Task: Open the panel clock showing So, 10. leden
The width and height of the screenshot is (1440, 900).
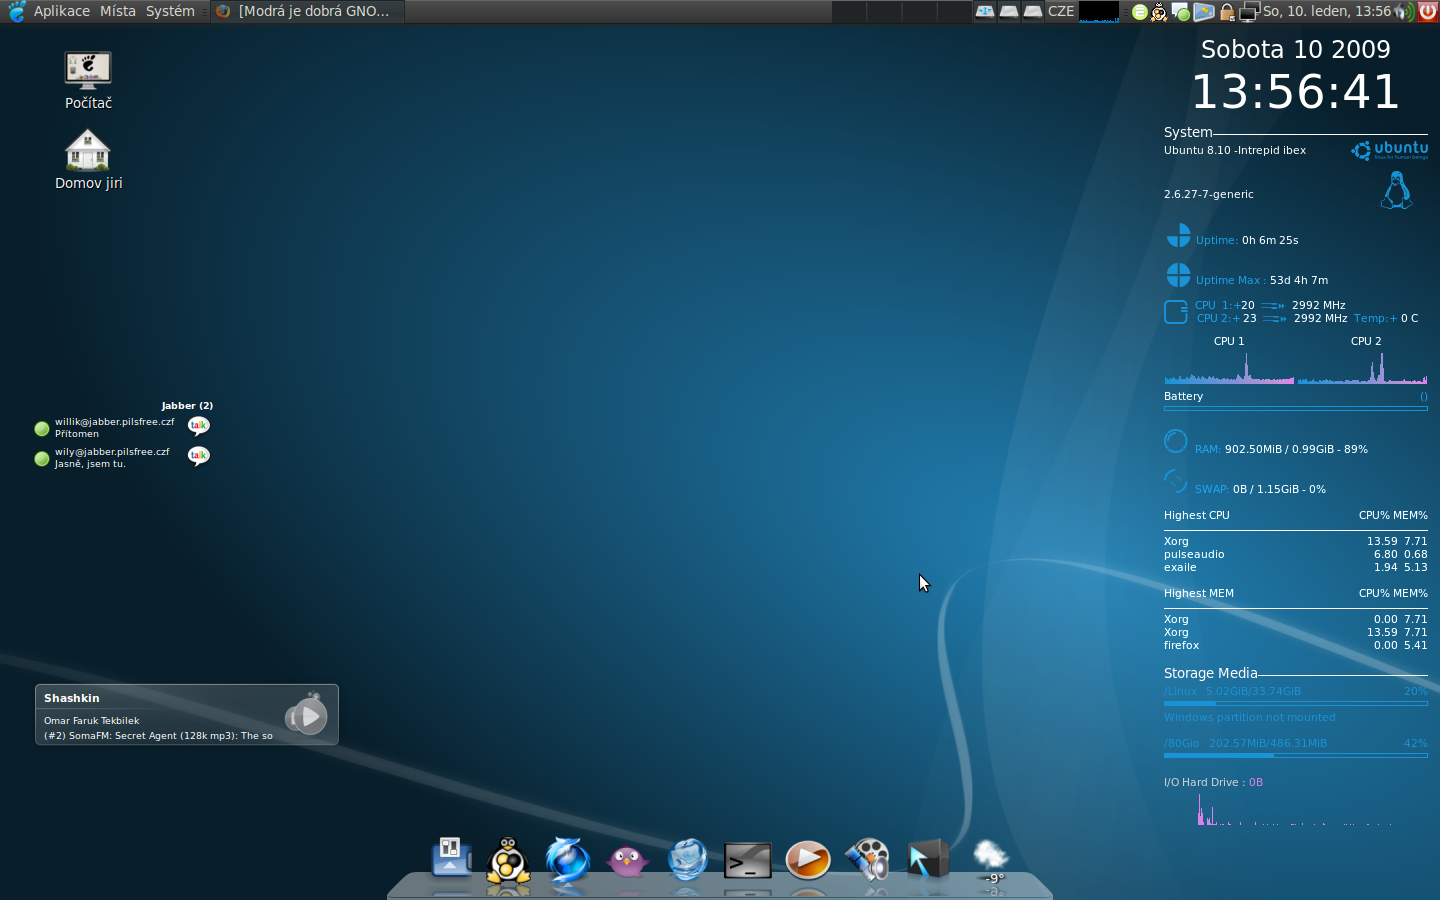Action: (x=1327, y=11)
